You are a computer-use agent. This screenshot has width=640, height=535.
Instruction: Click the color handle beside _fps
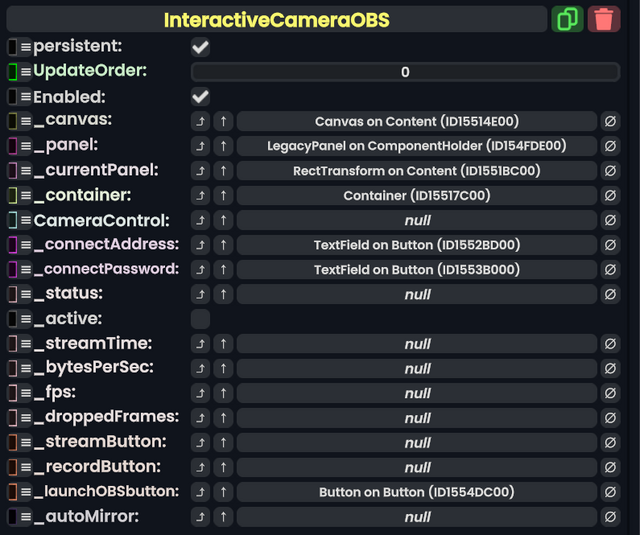click(12, 393)
